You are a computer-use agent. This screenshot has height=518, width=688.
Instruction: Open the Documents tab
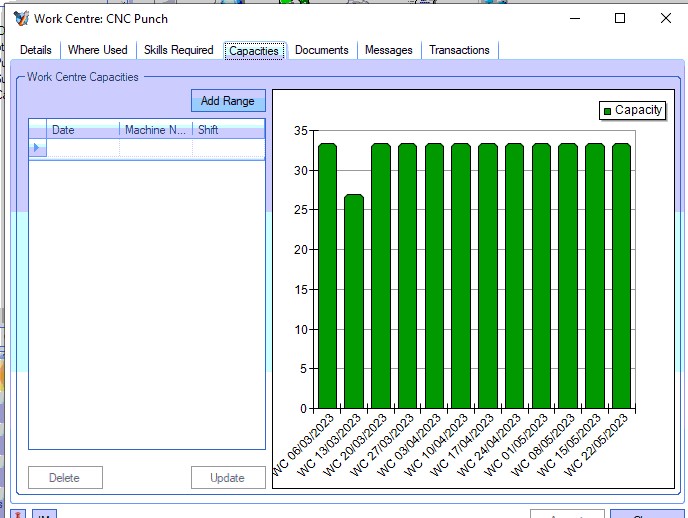click(x=322, y=50)
